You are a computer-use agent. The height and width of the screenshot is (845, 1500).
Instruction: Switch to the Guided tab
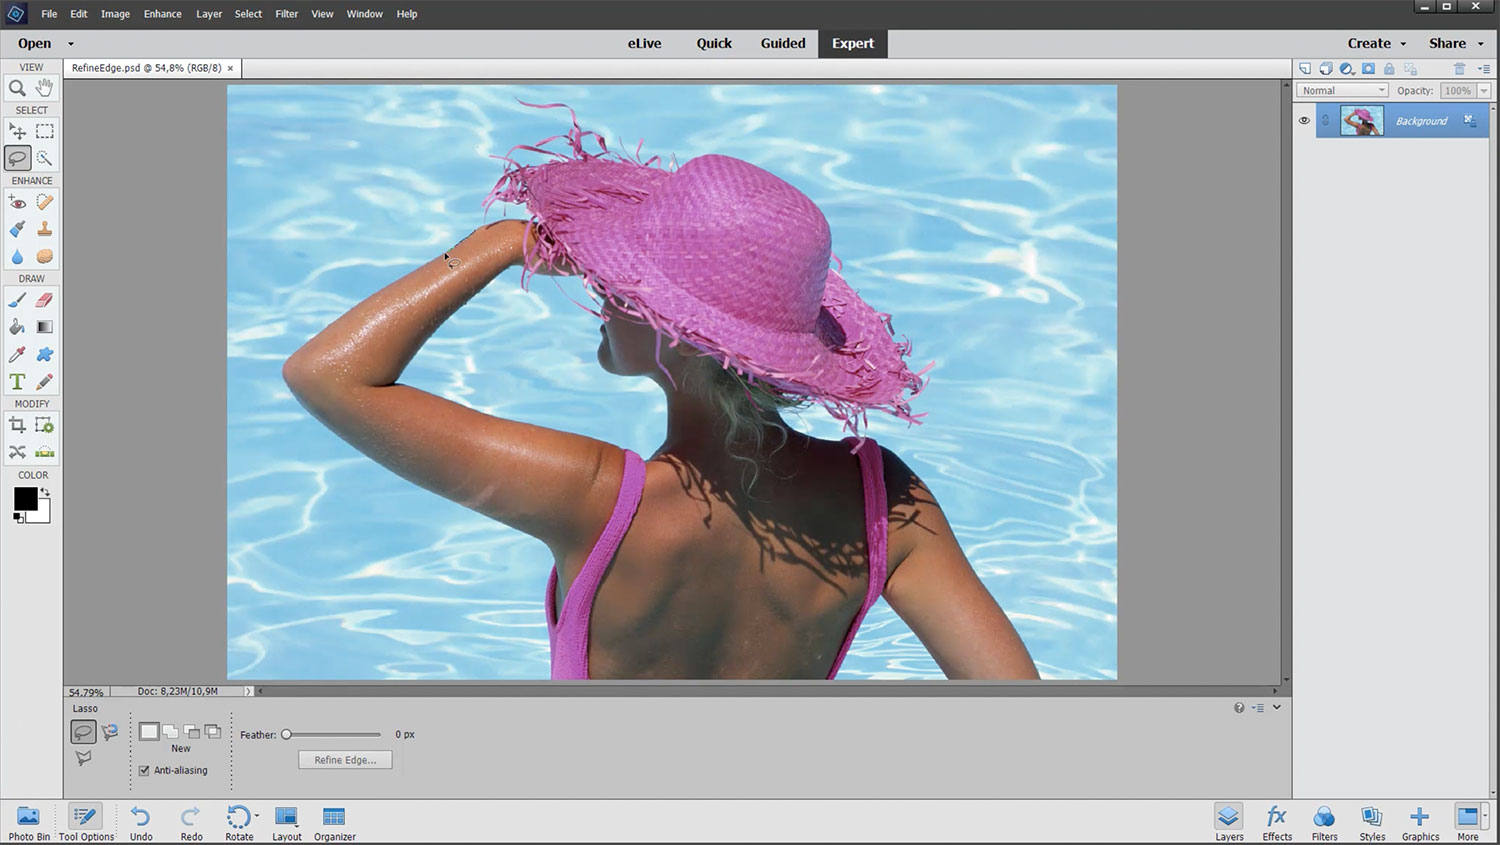coord(782,43)
